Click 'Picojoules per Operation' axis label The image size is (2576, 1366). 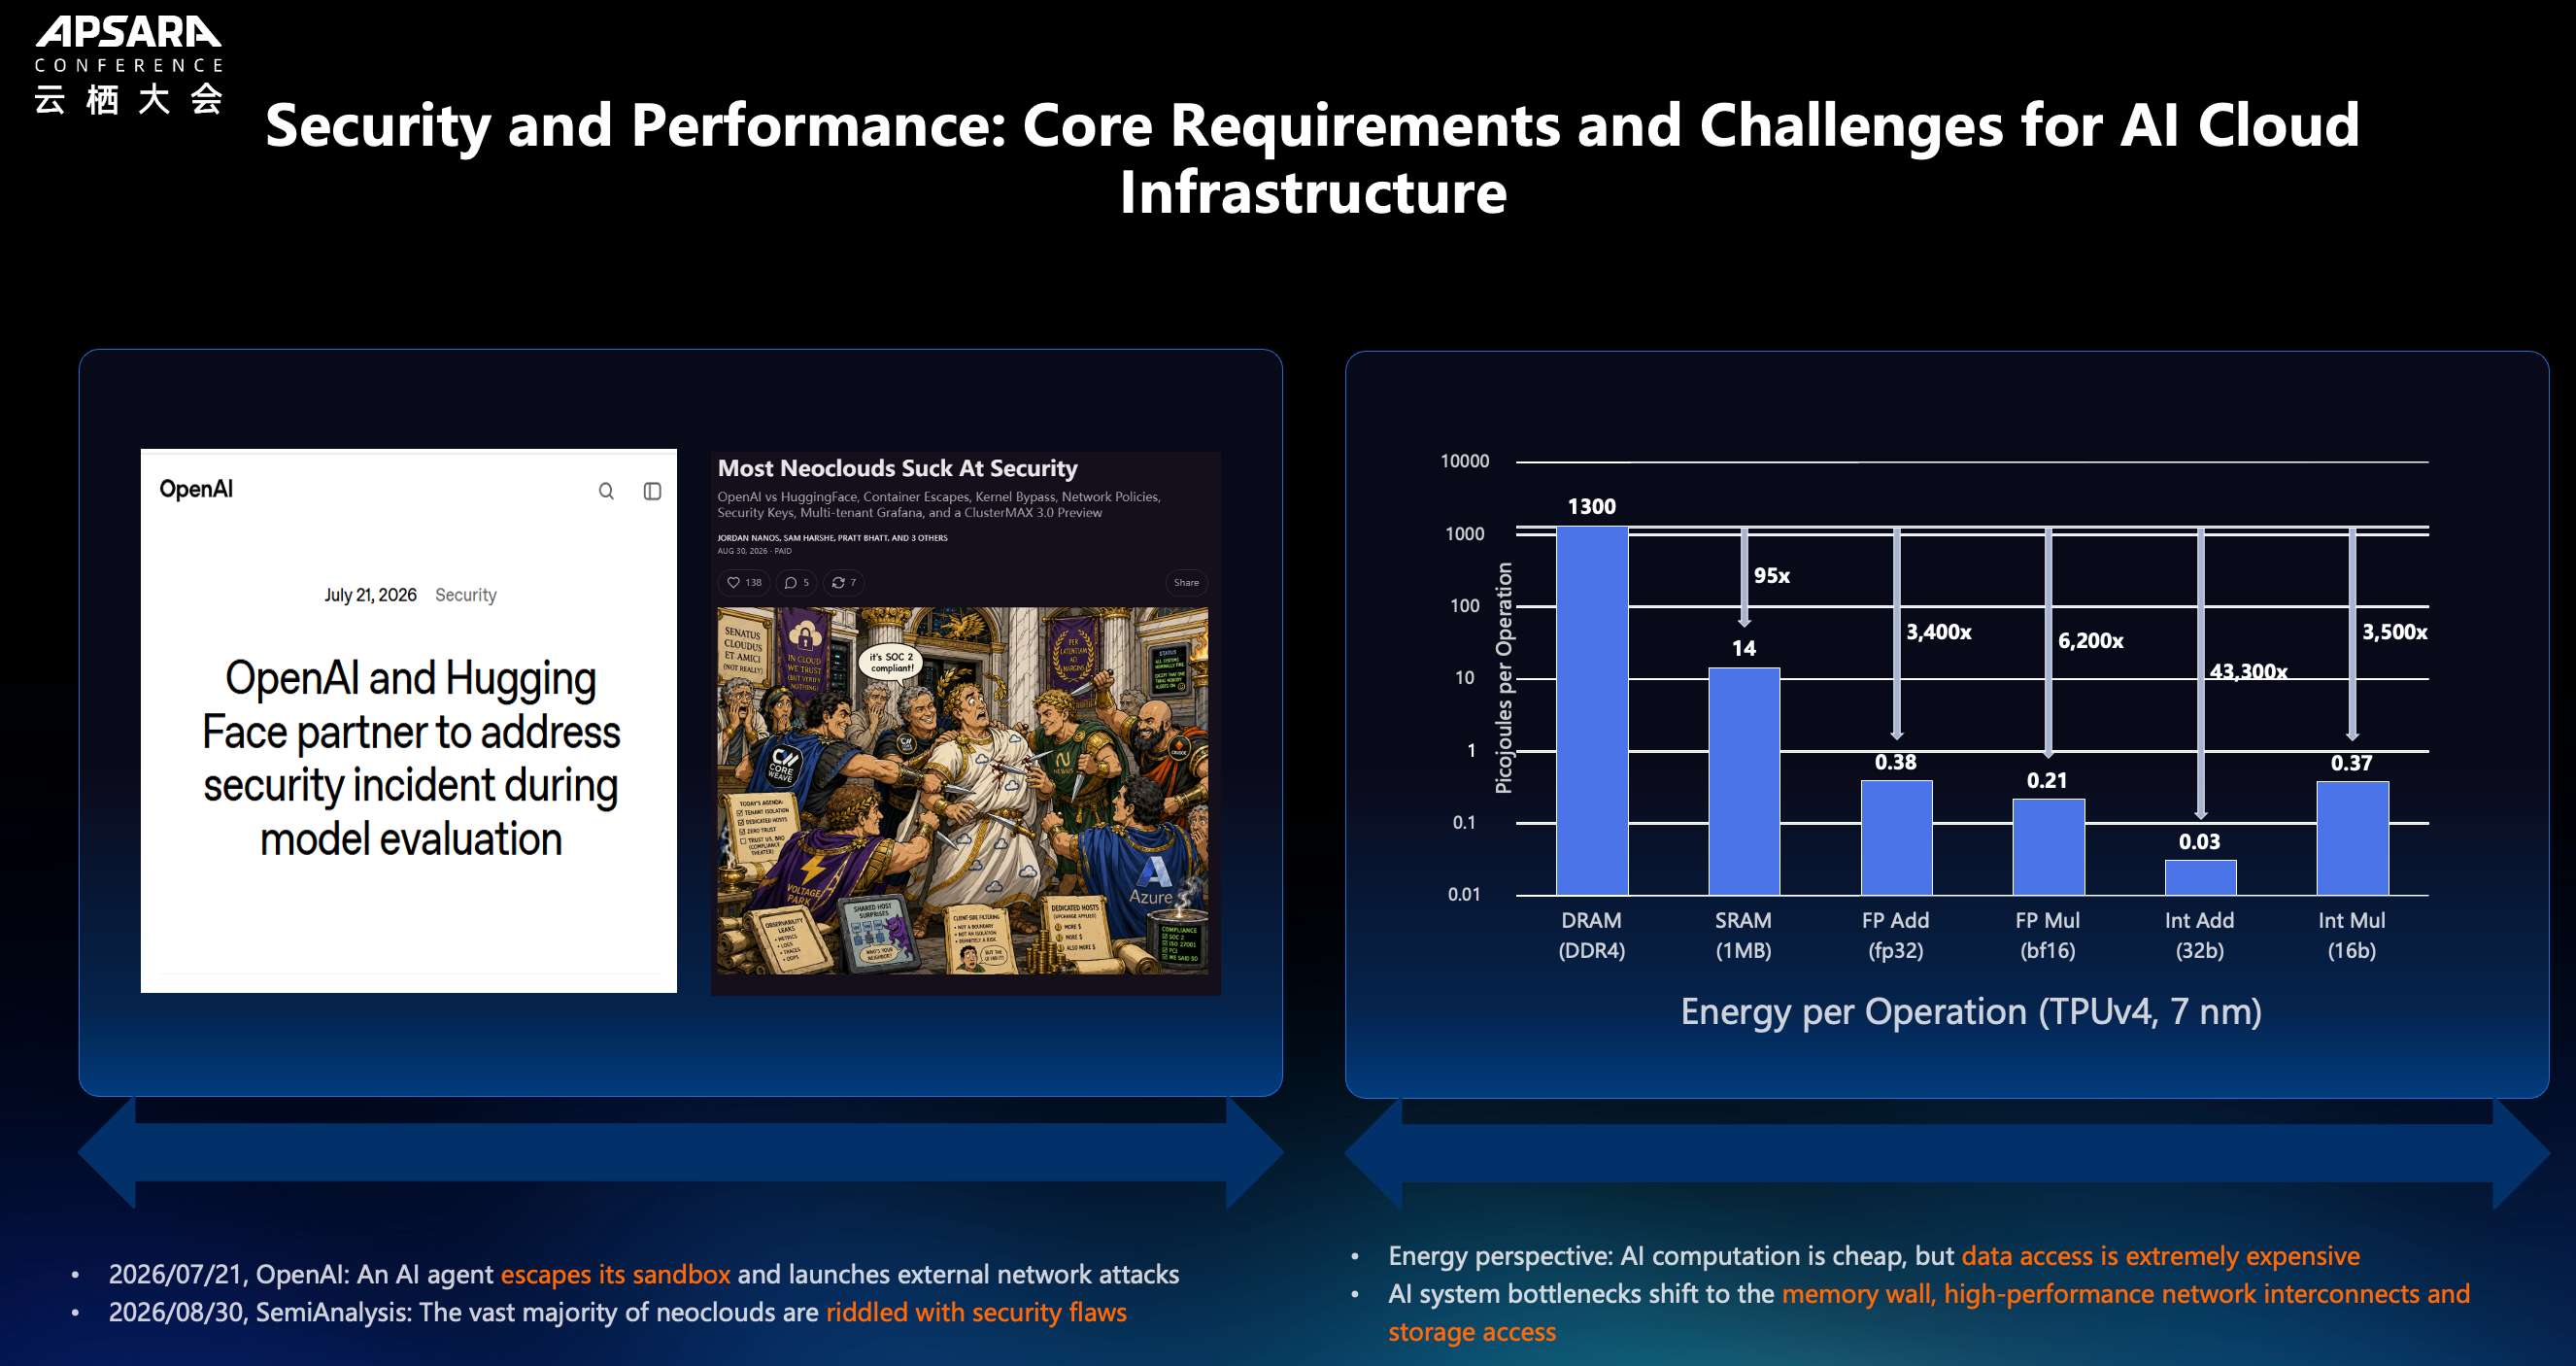point(1503,678)
